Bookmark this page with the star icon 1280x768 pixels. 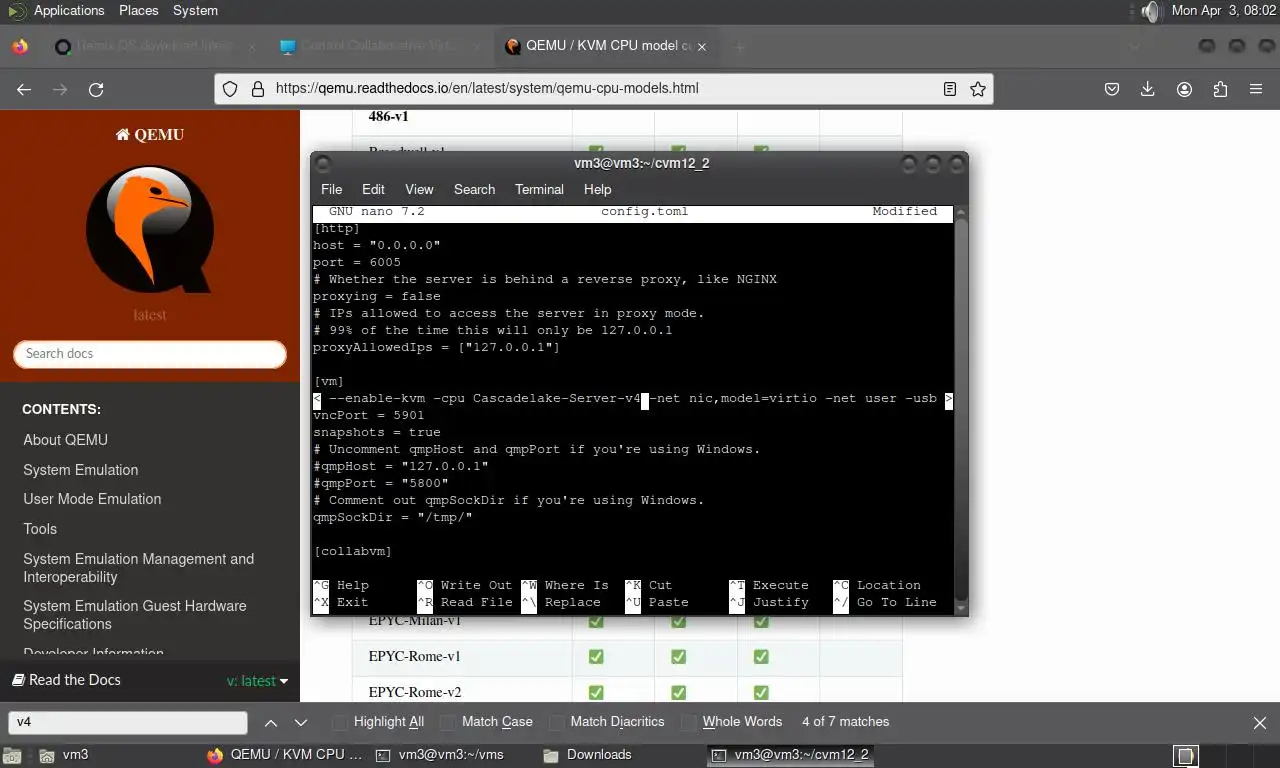978,89
